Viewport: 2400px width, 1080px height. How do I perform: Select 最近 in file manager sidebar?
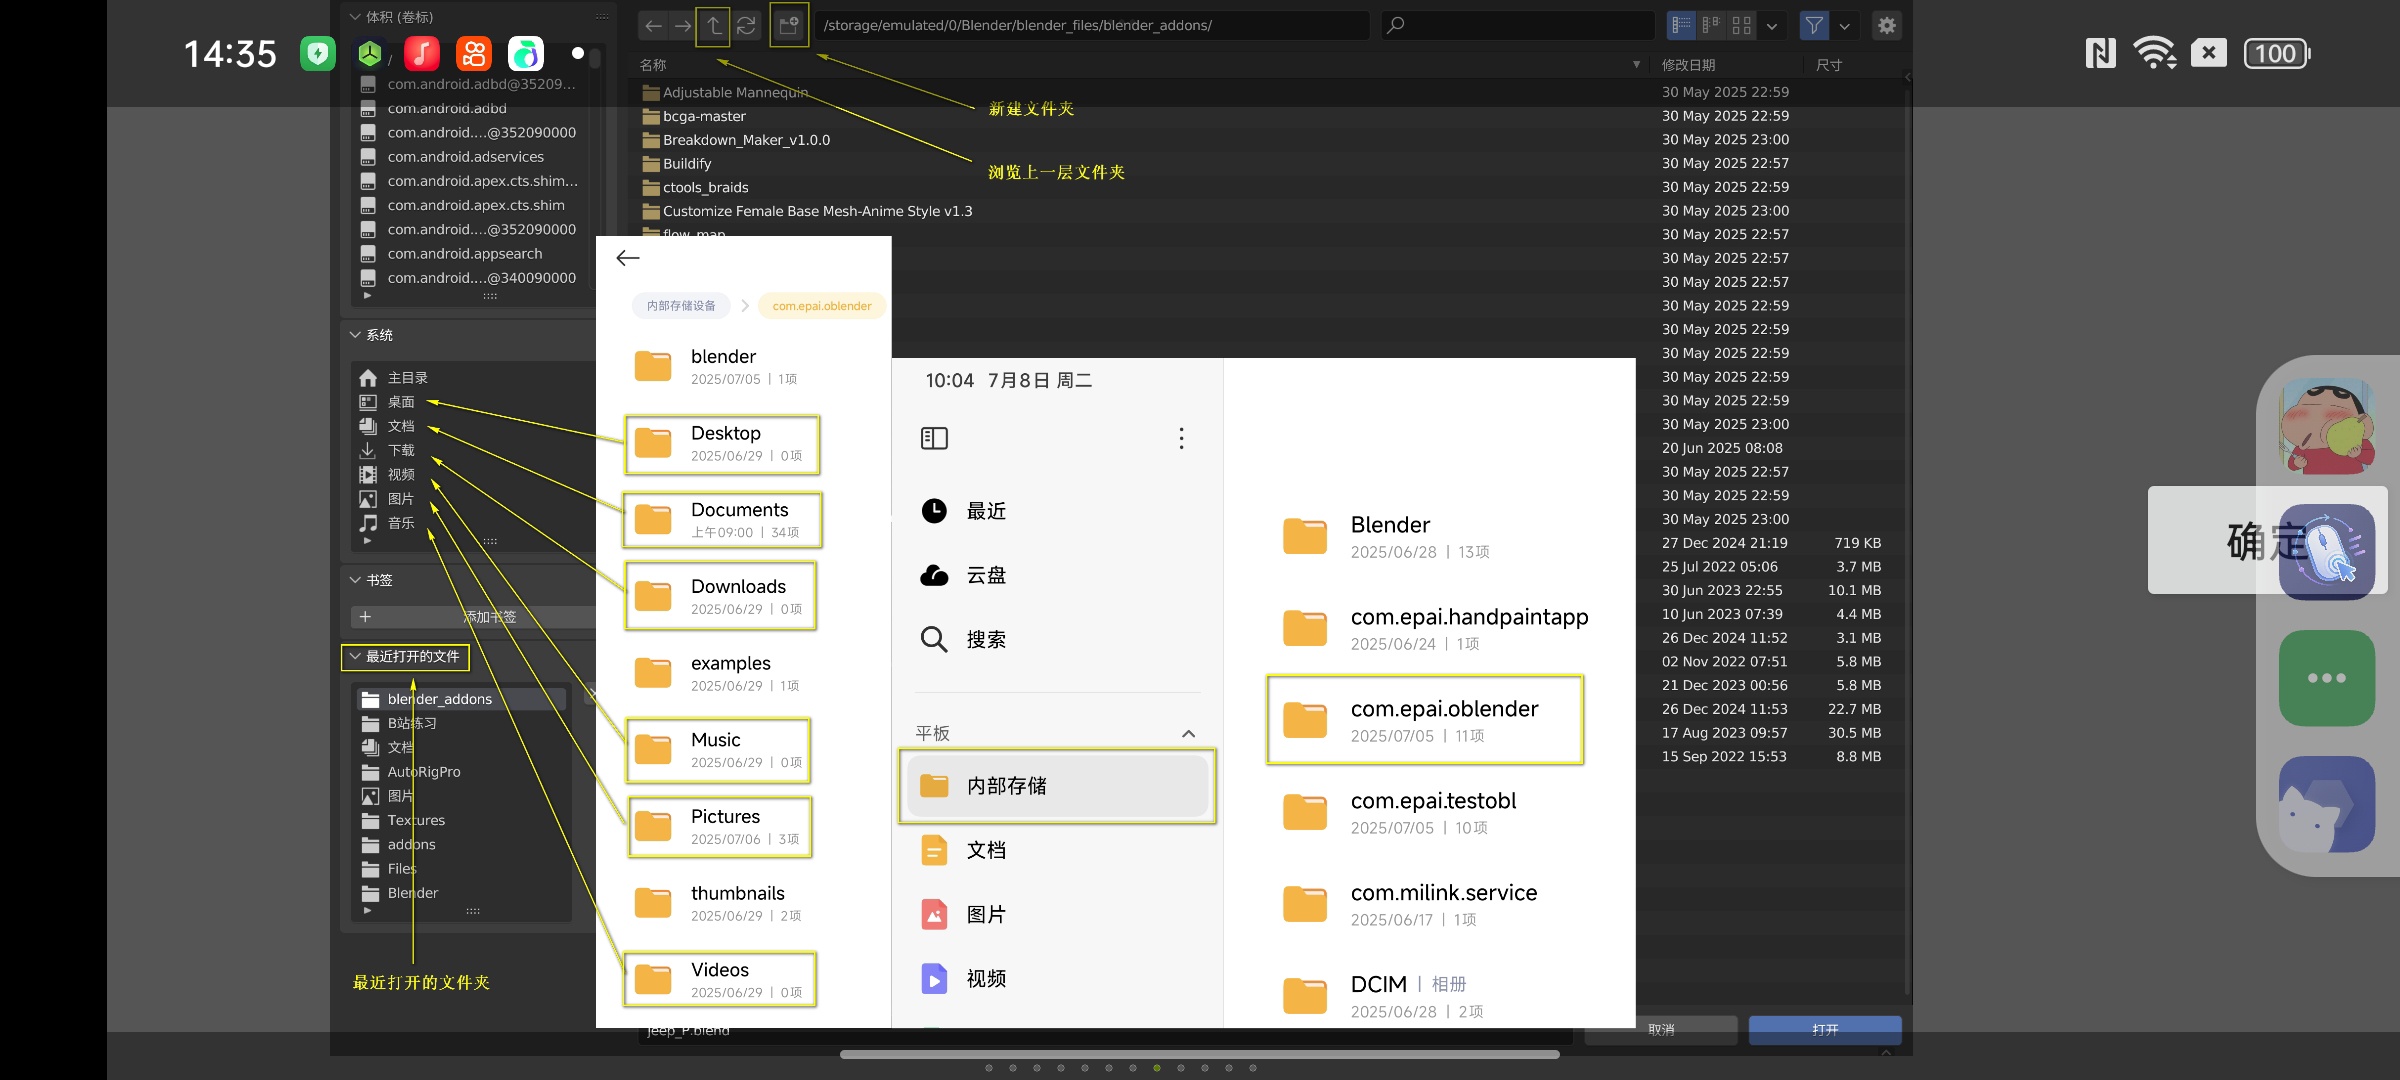[x=1058, y=511]
